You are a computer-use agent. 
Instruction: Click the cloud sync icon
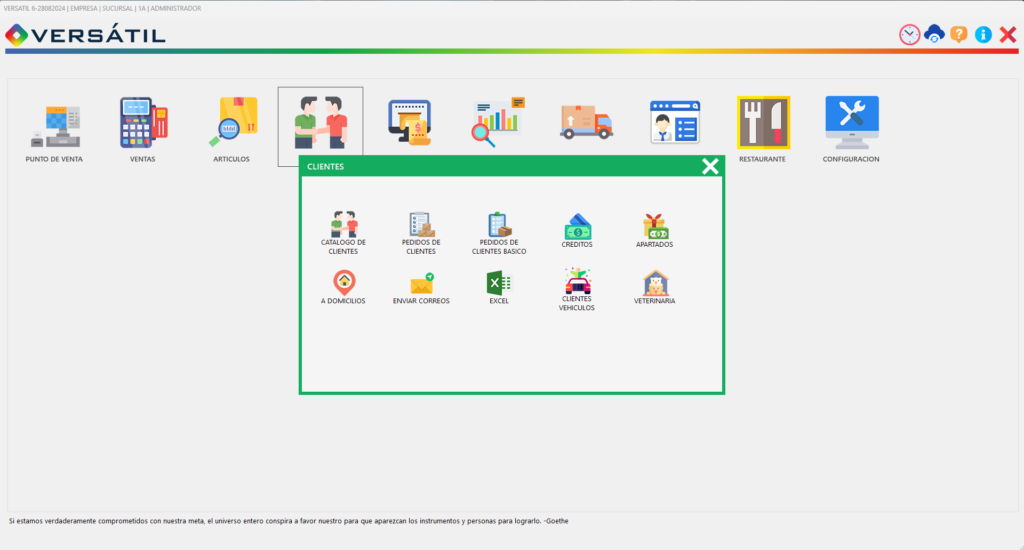934,34
